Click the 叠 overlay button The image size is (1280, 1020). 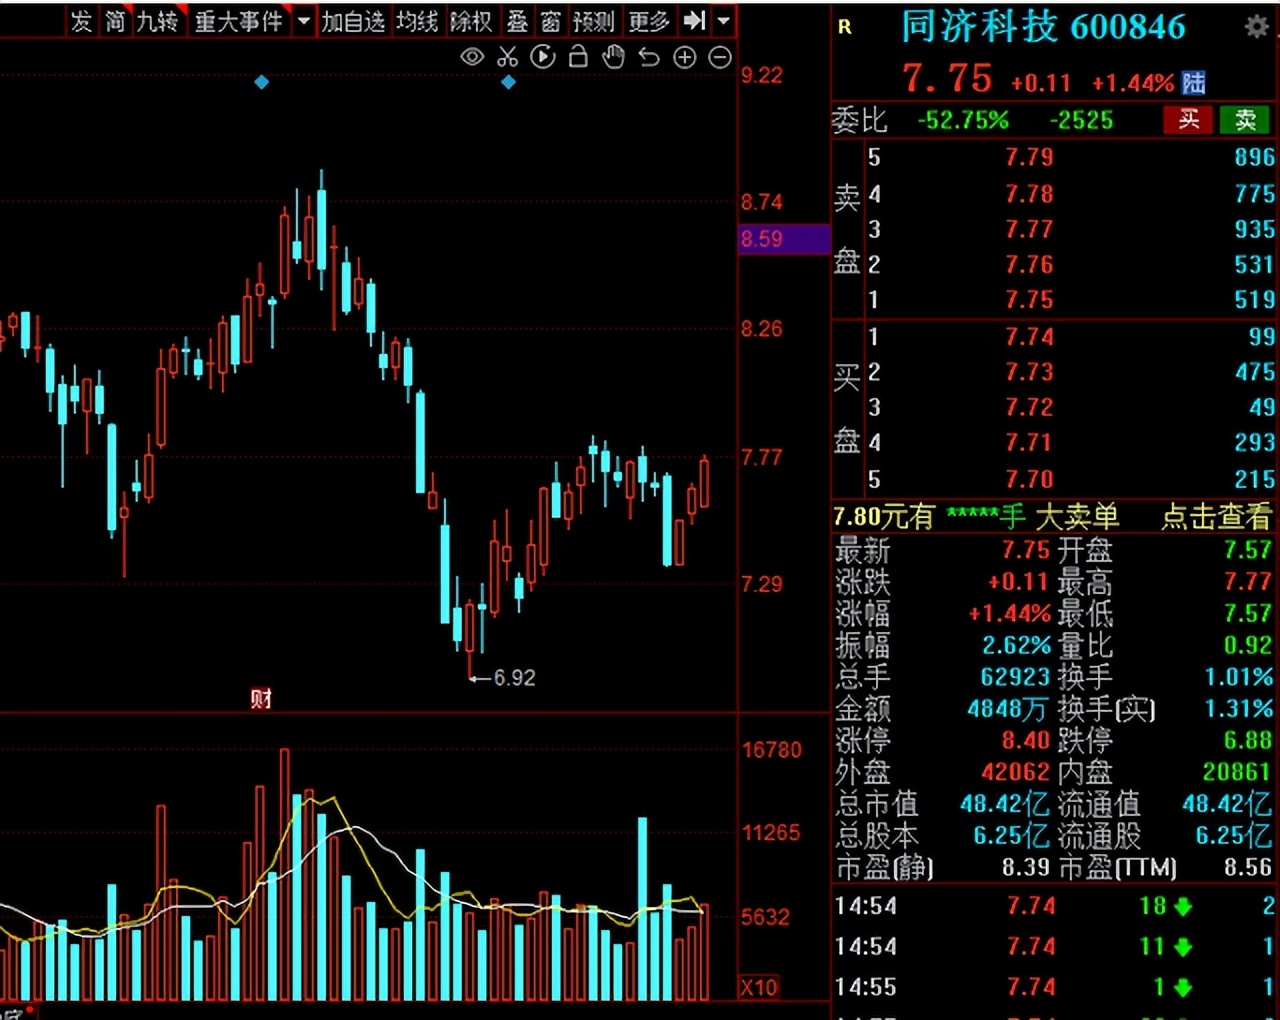coord(517,20)
